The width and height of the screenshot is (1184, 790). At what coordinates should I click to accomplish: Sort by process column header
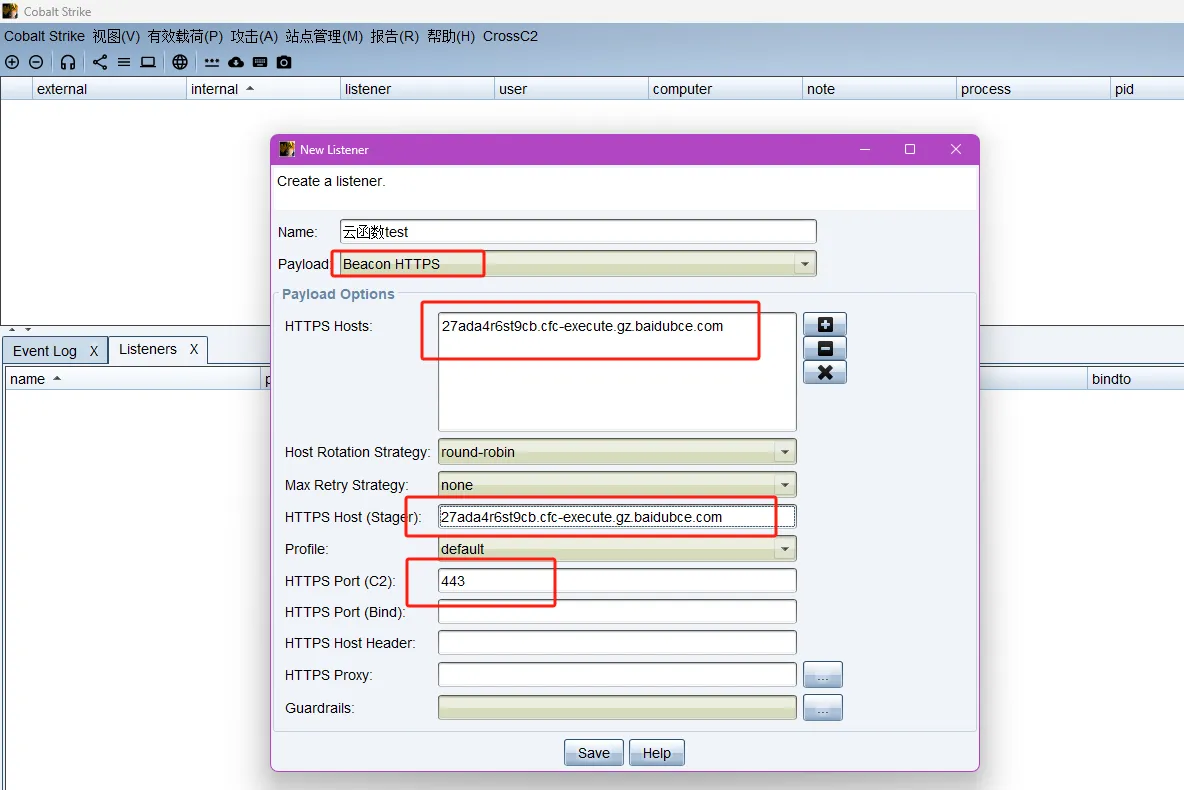[x=1033, y=89]
